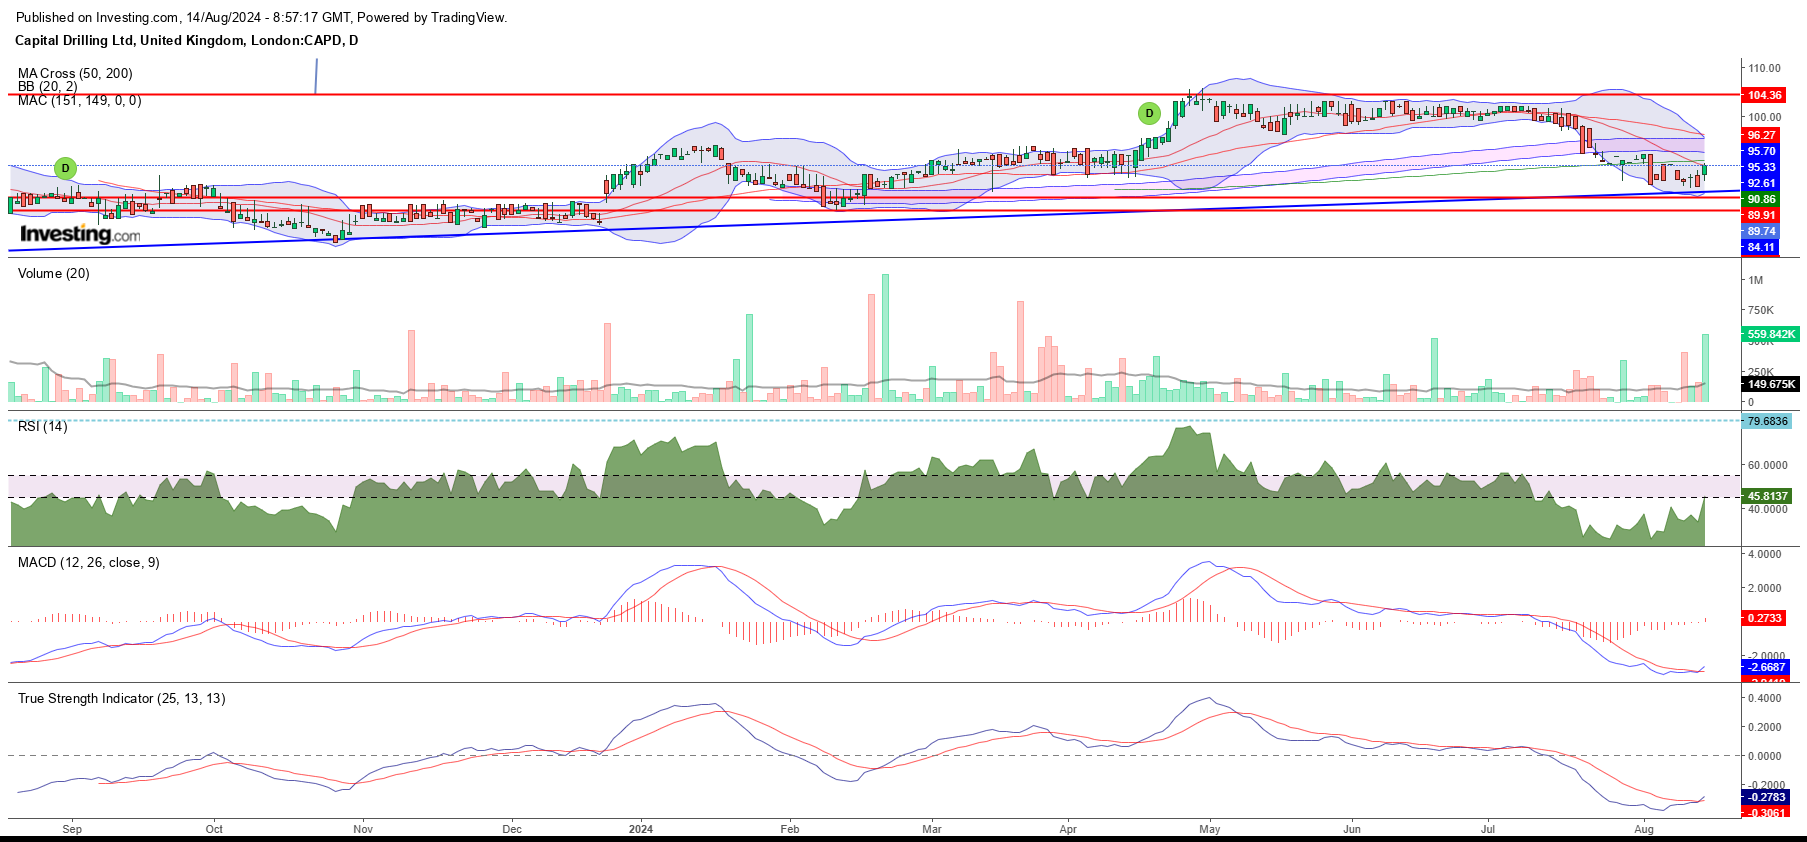Screen dimensions: 1807x842
Task: Select the MAC (151, 149, 0, 0) indicator label
Action: (79, 101)
